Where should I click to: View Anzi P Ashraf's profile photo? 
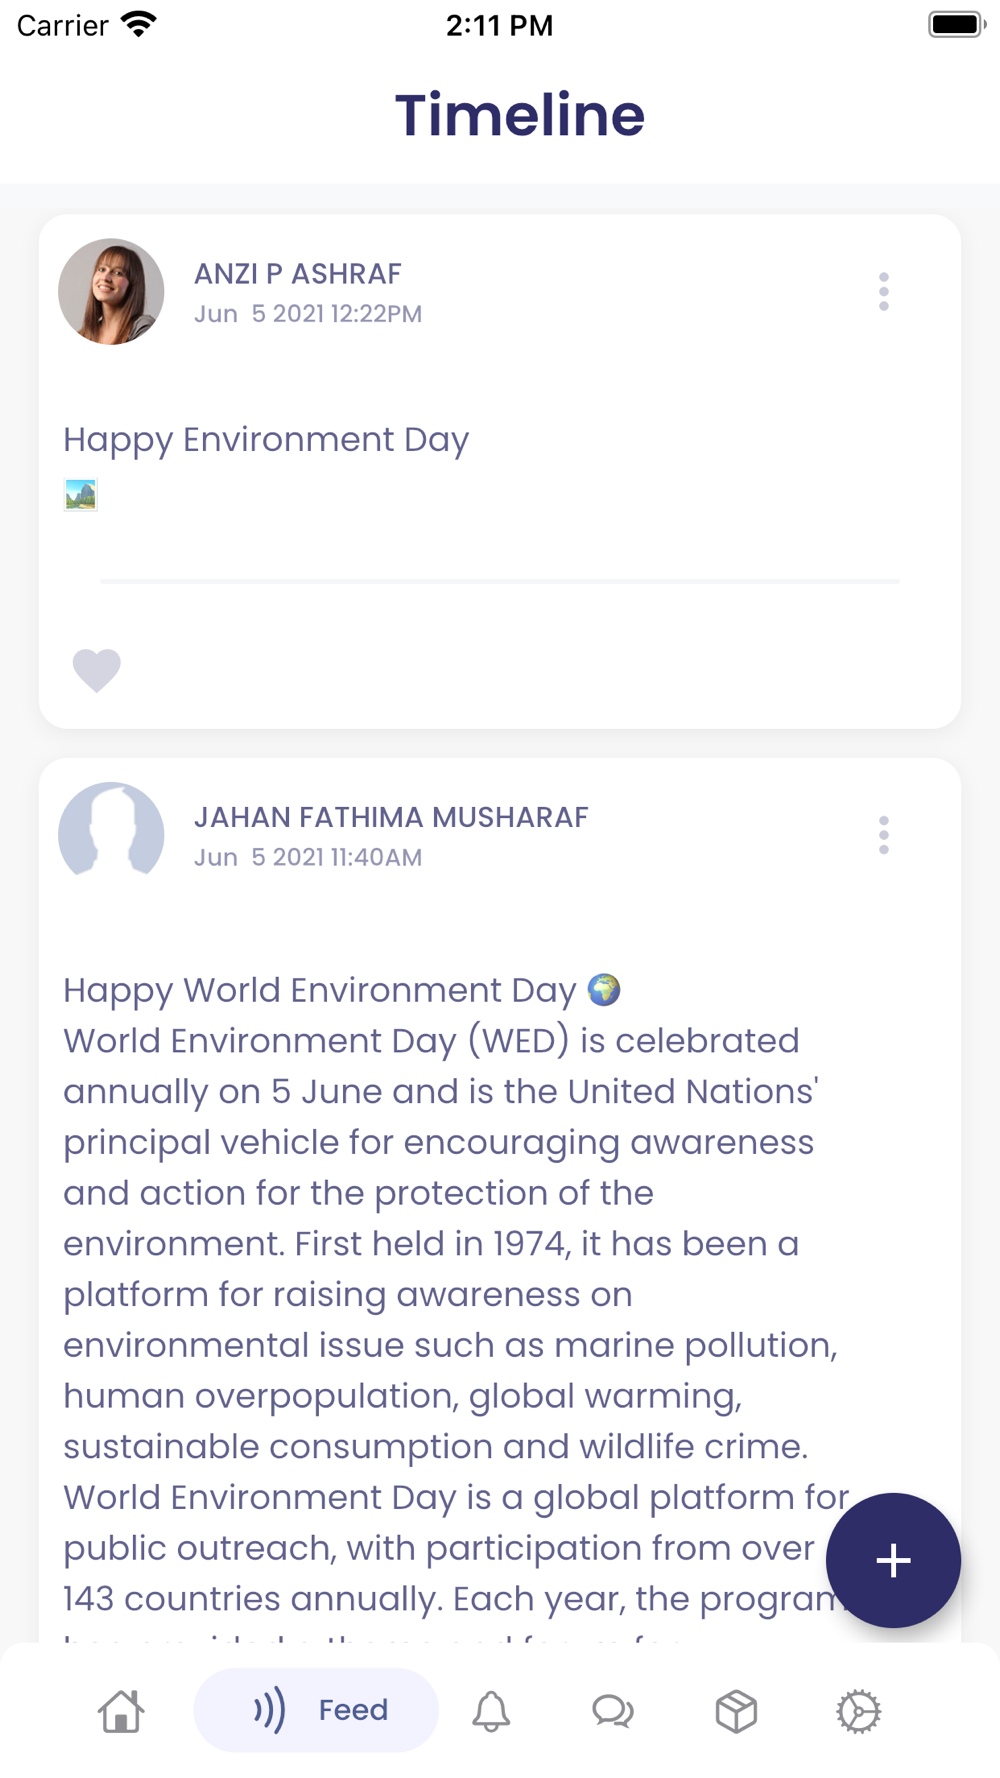(111, 291)
